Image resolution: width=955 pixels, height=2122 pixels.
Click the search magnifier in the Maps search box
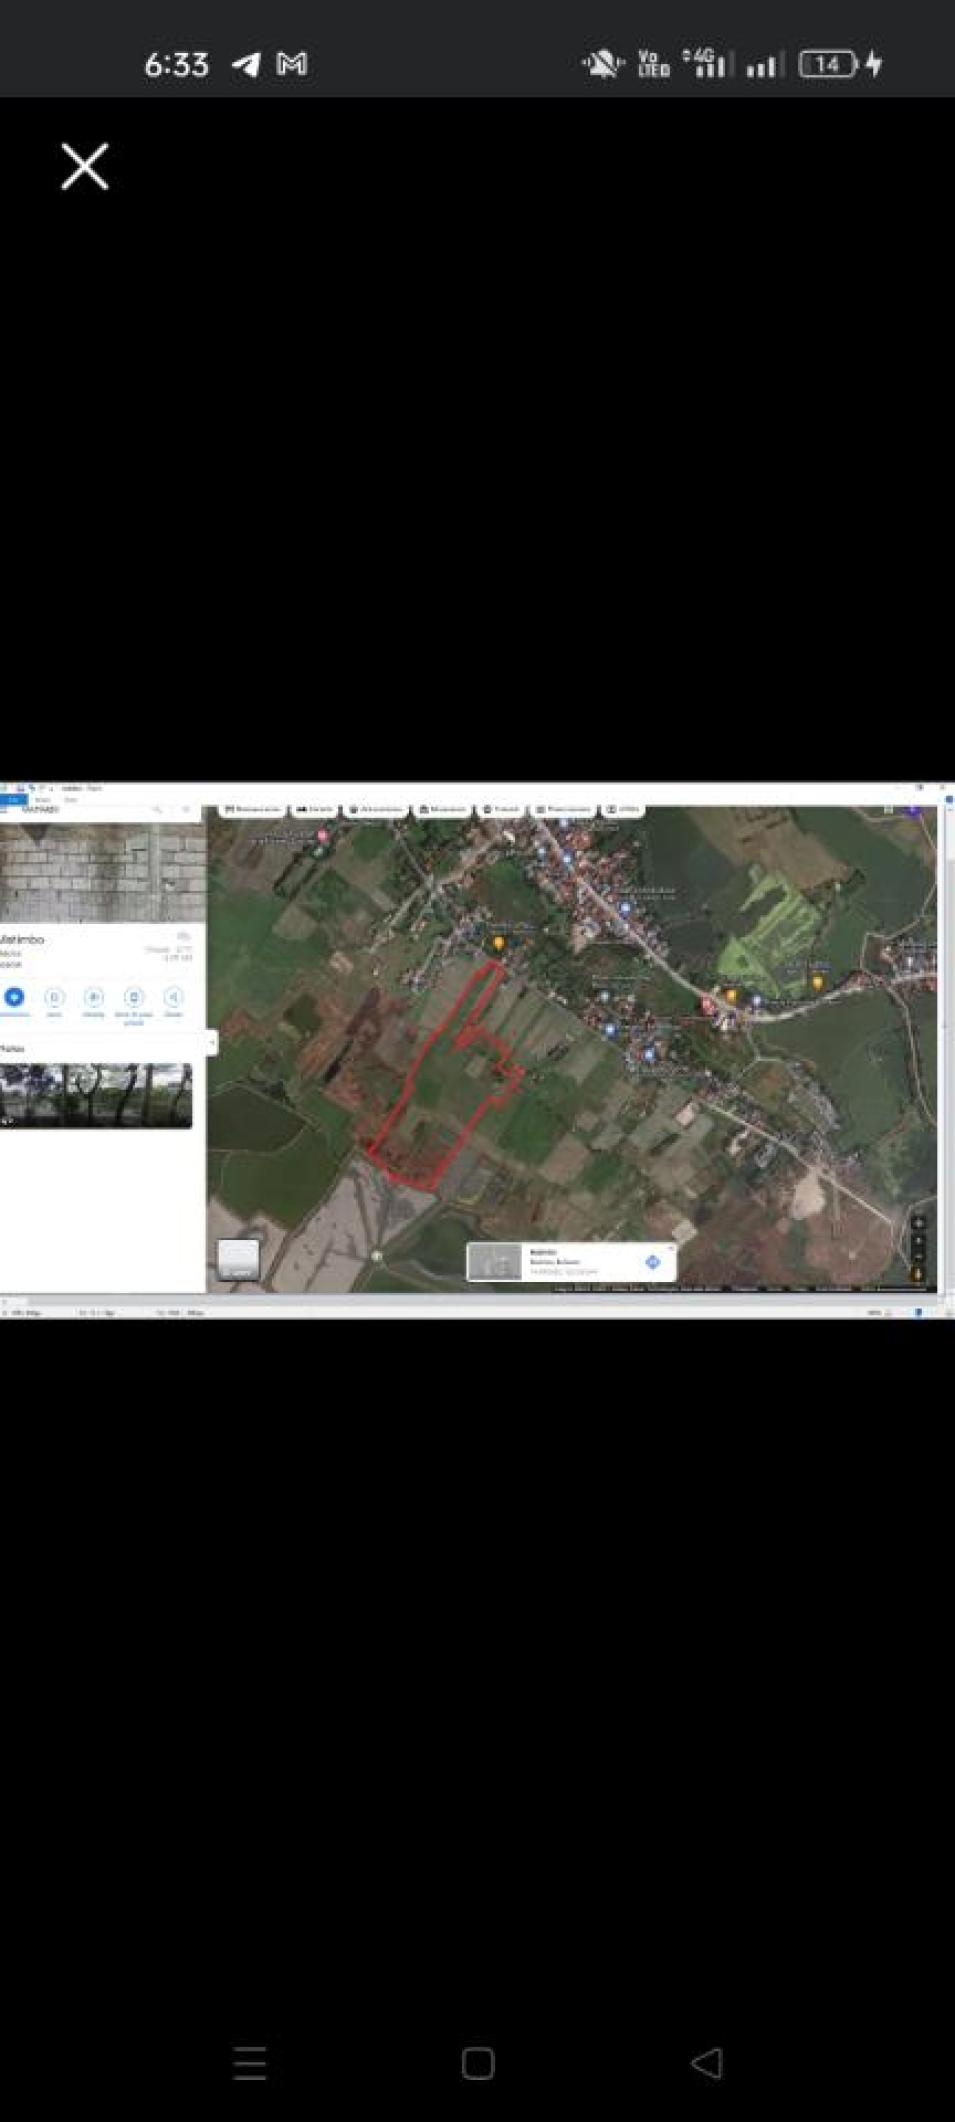pos(157,809)
